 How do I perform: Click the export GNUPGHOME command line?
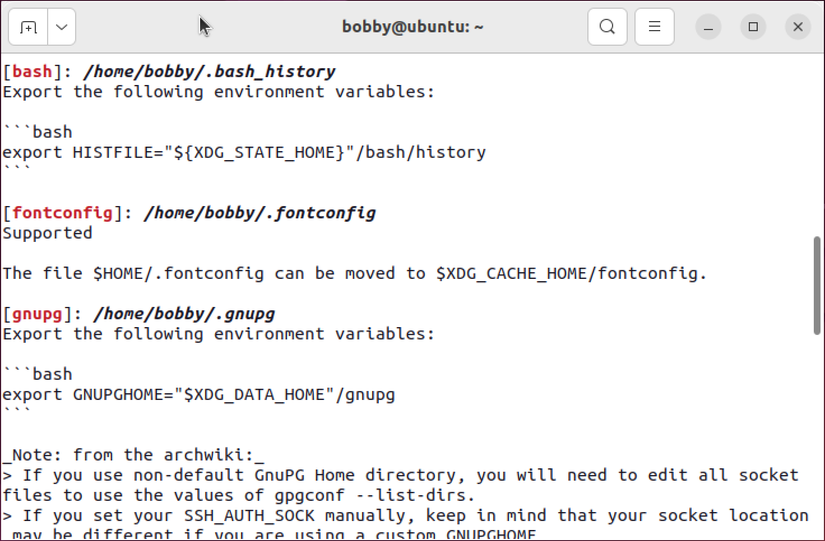[198, 394]
